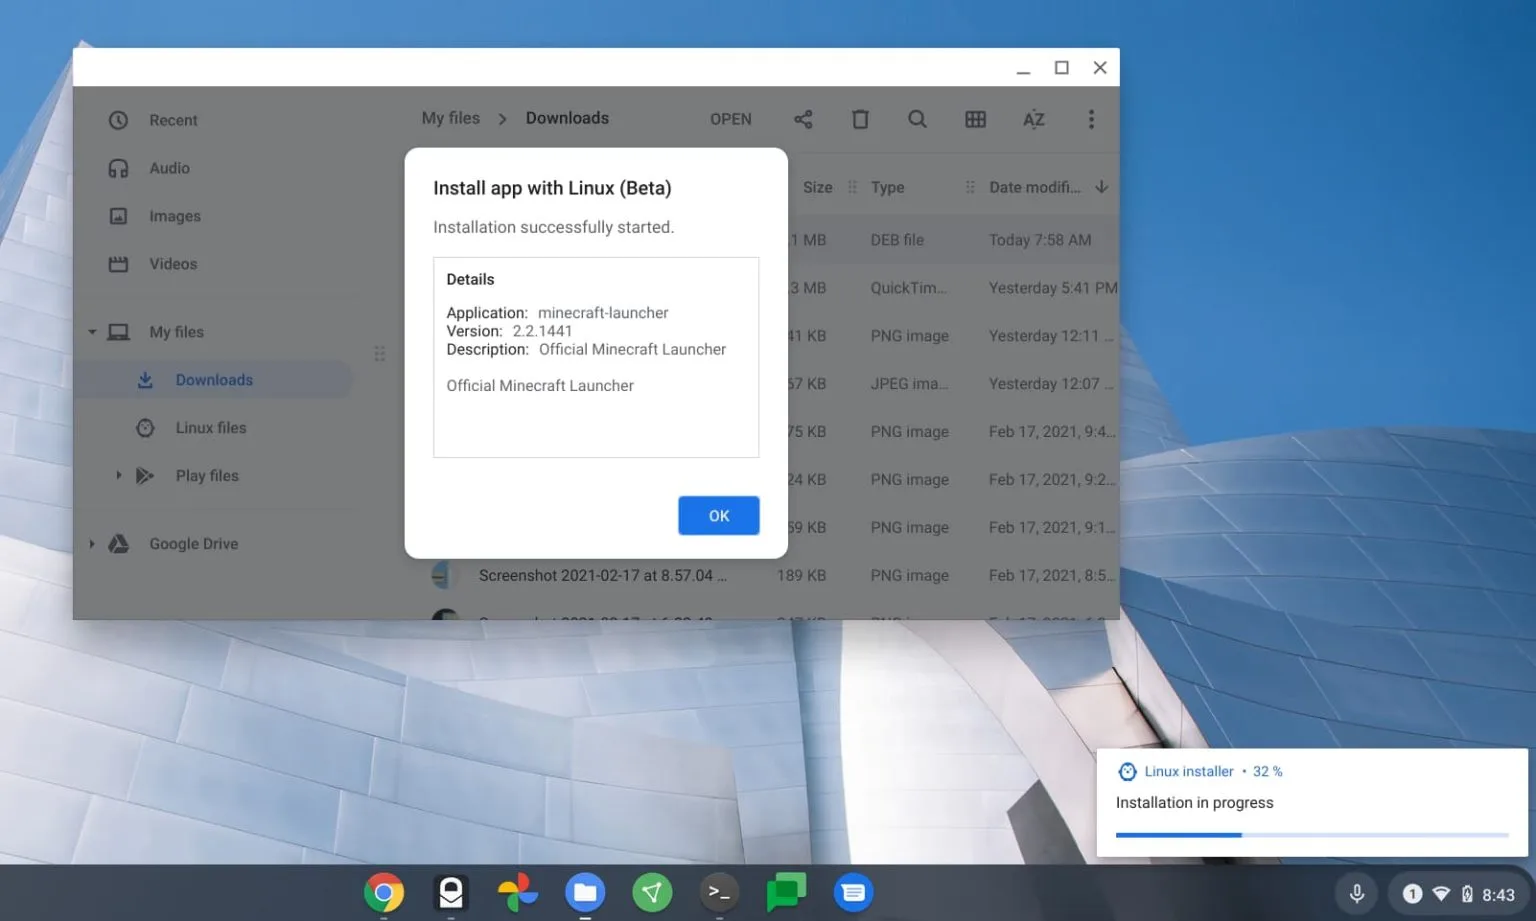Open the Terminal app from the shelf

pos(719,892)
